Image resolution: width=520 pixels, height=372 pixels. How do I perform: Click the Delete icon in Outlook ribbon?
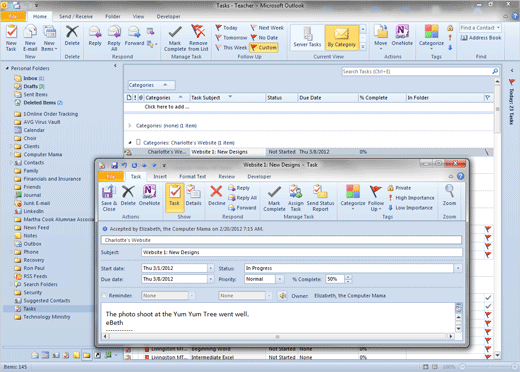(72, 36)
